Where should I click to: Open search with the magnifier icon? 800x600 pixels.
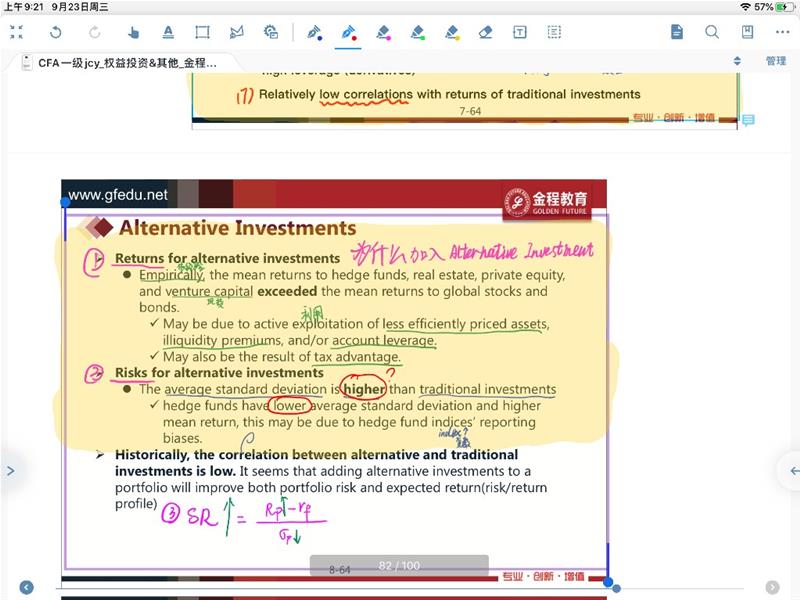pos(712,32)
